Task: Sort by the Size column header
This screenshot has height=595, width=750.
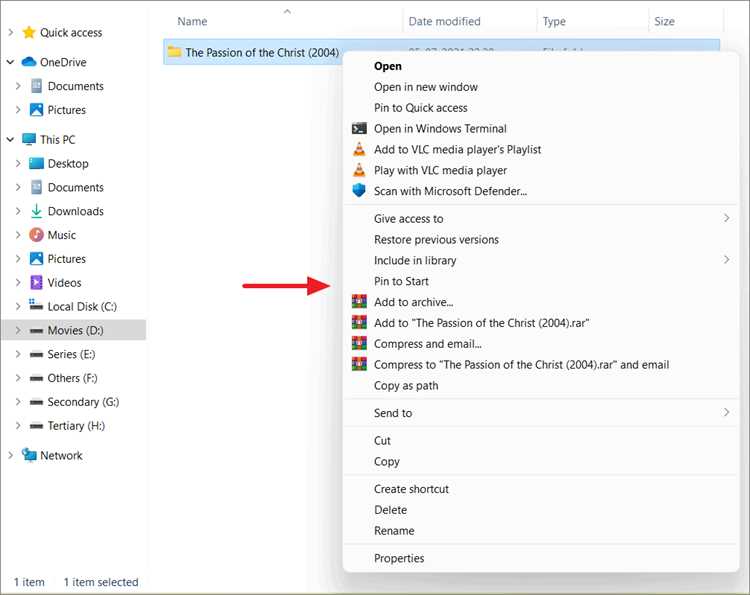Action: tap(664, 22)
